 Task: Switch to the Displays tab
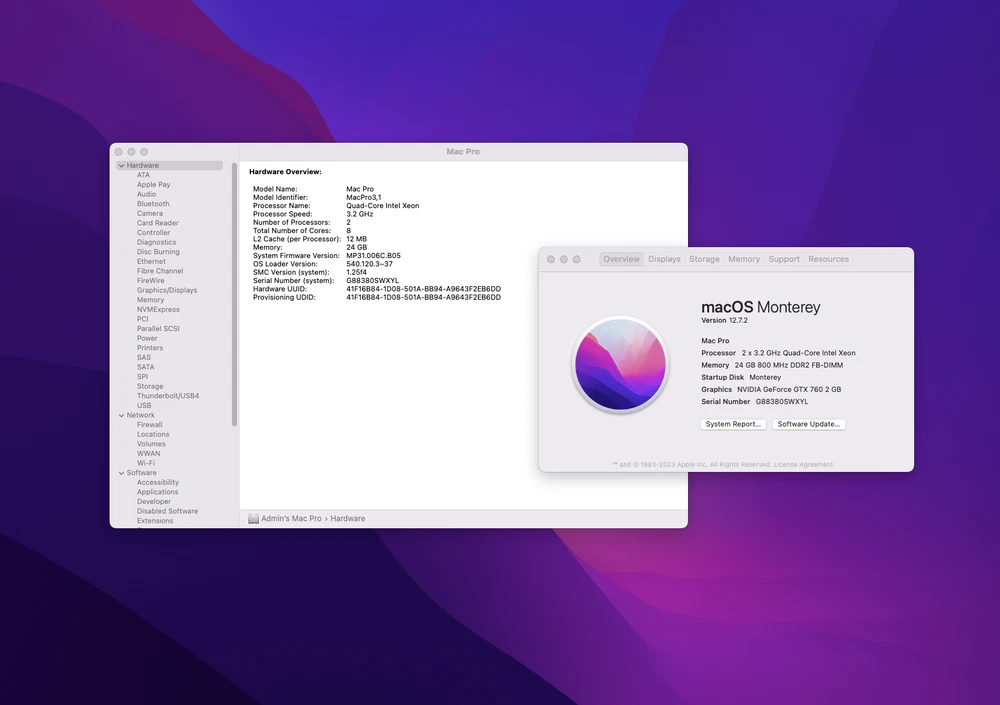[x=664, y=259]
